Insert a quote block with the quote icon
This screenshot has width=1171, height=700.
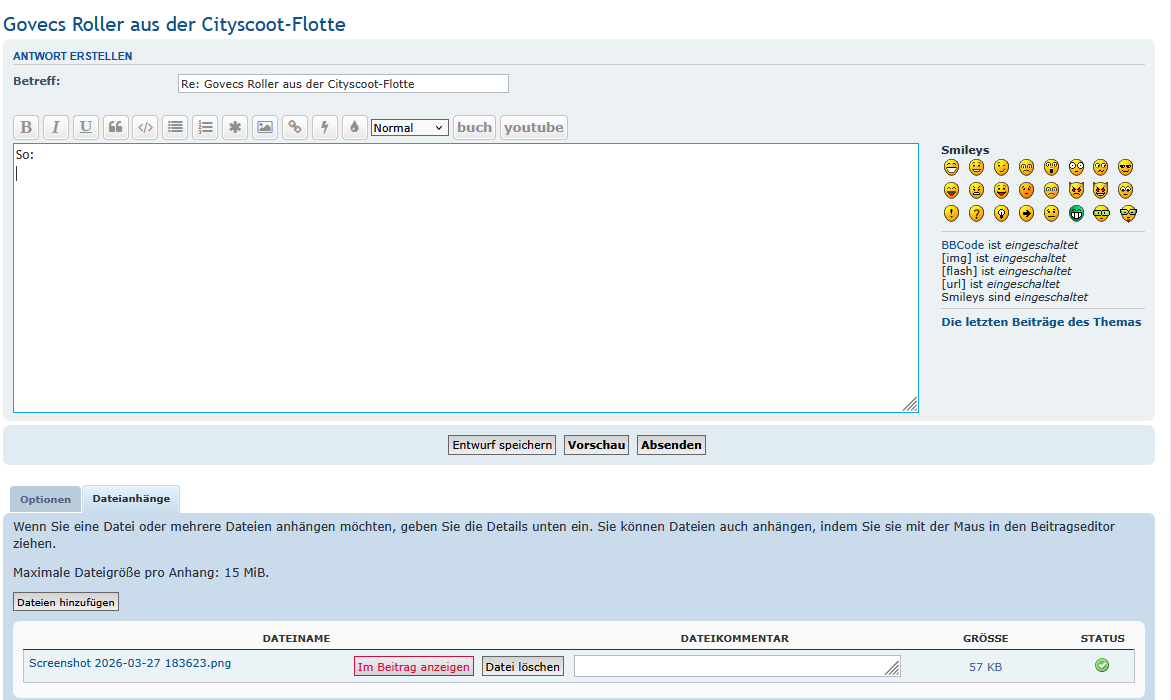tap(116, 127)
